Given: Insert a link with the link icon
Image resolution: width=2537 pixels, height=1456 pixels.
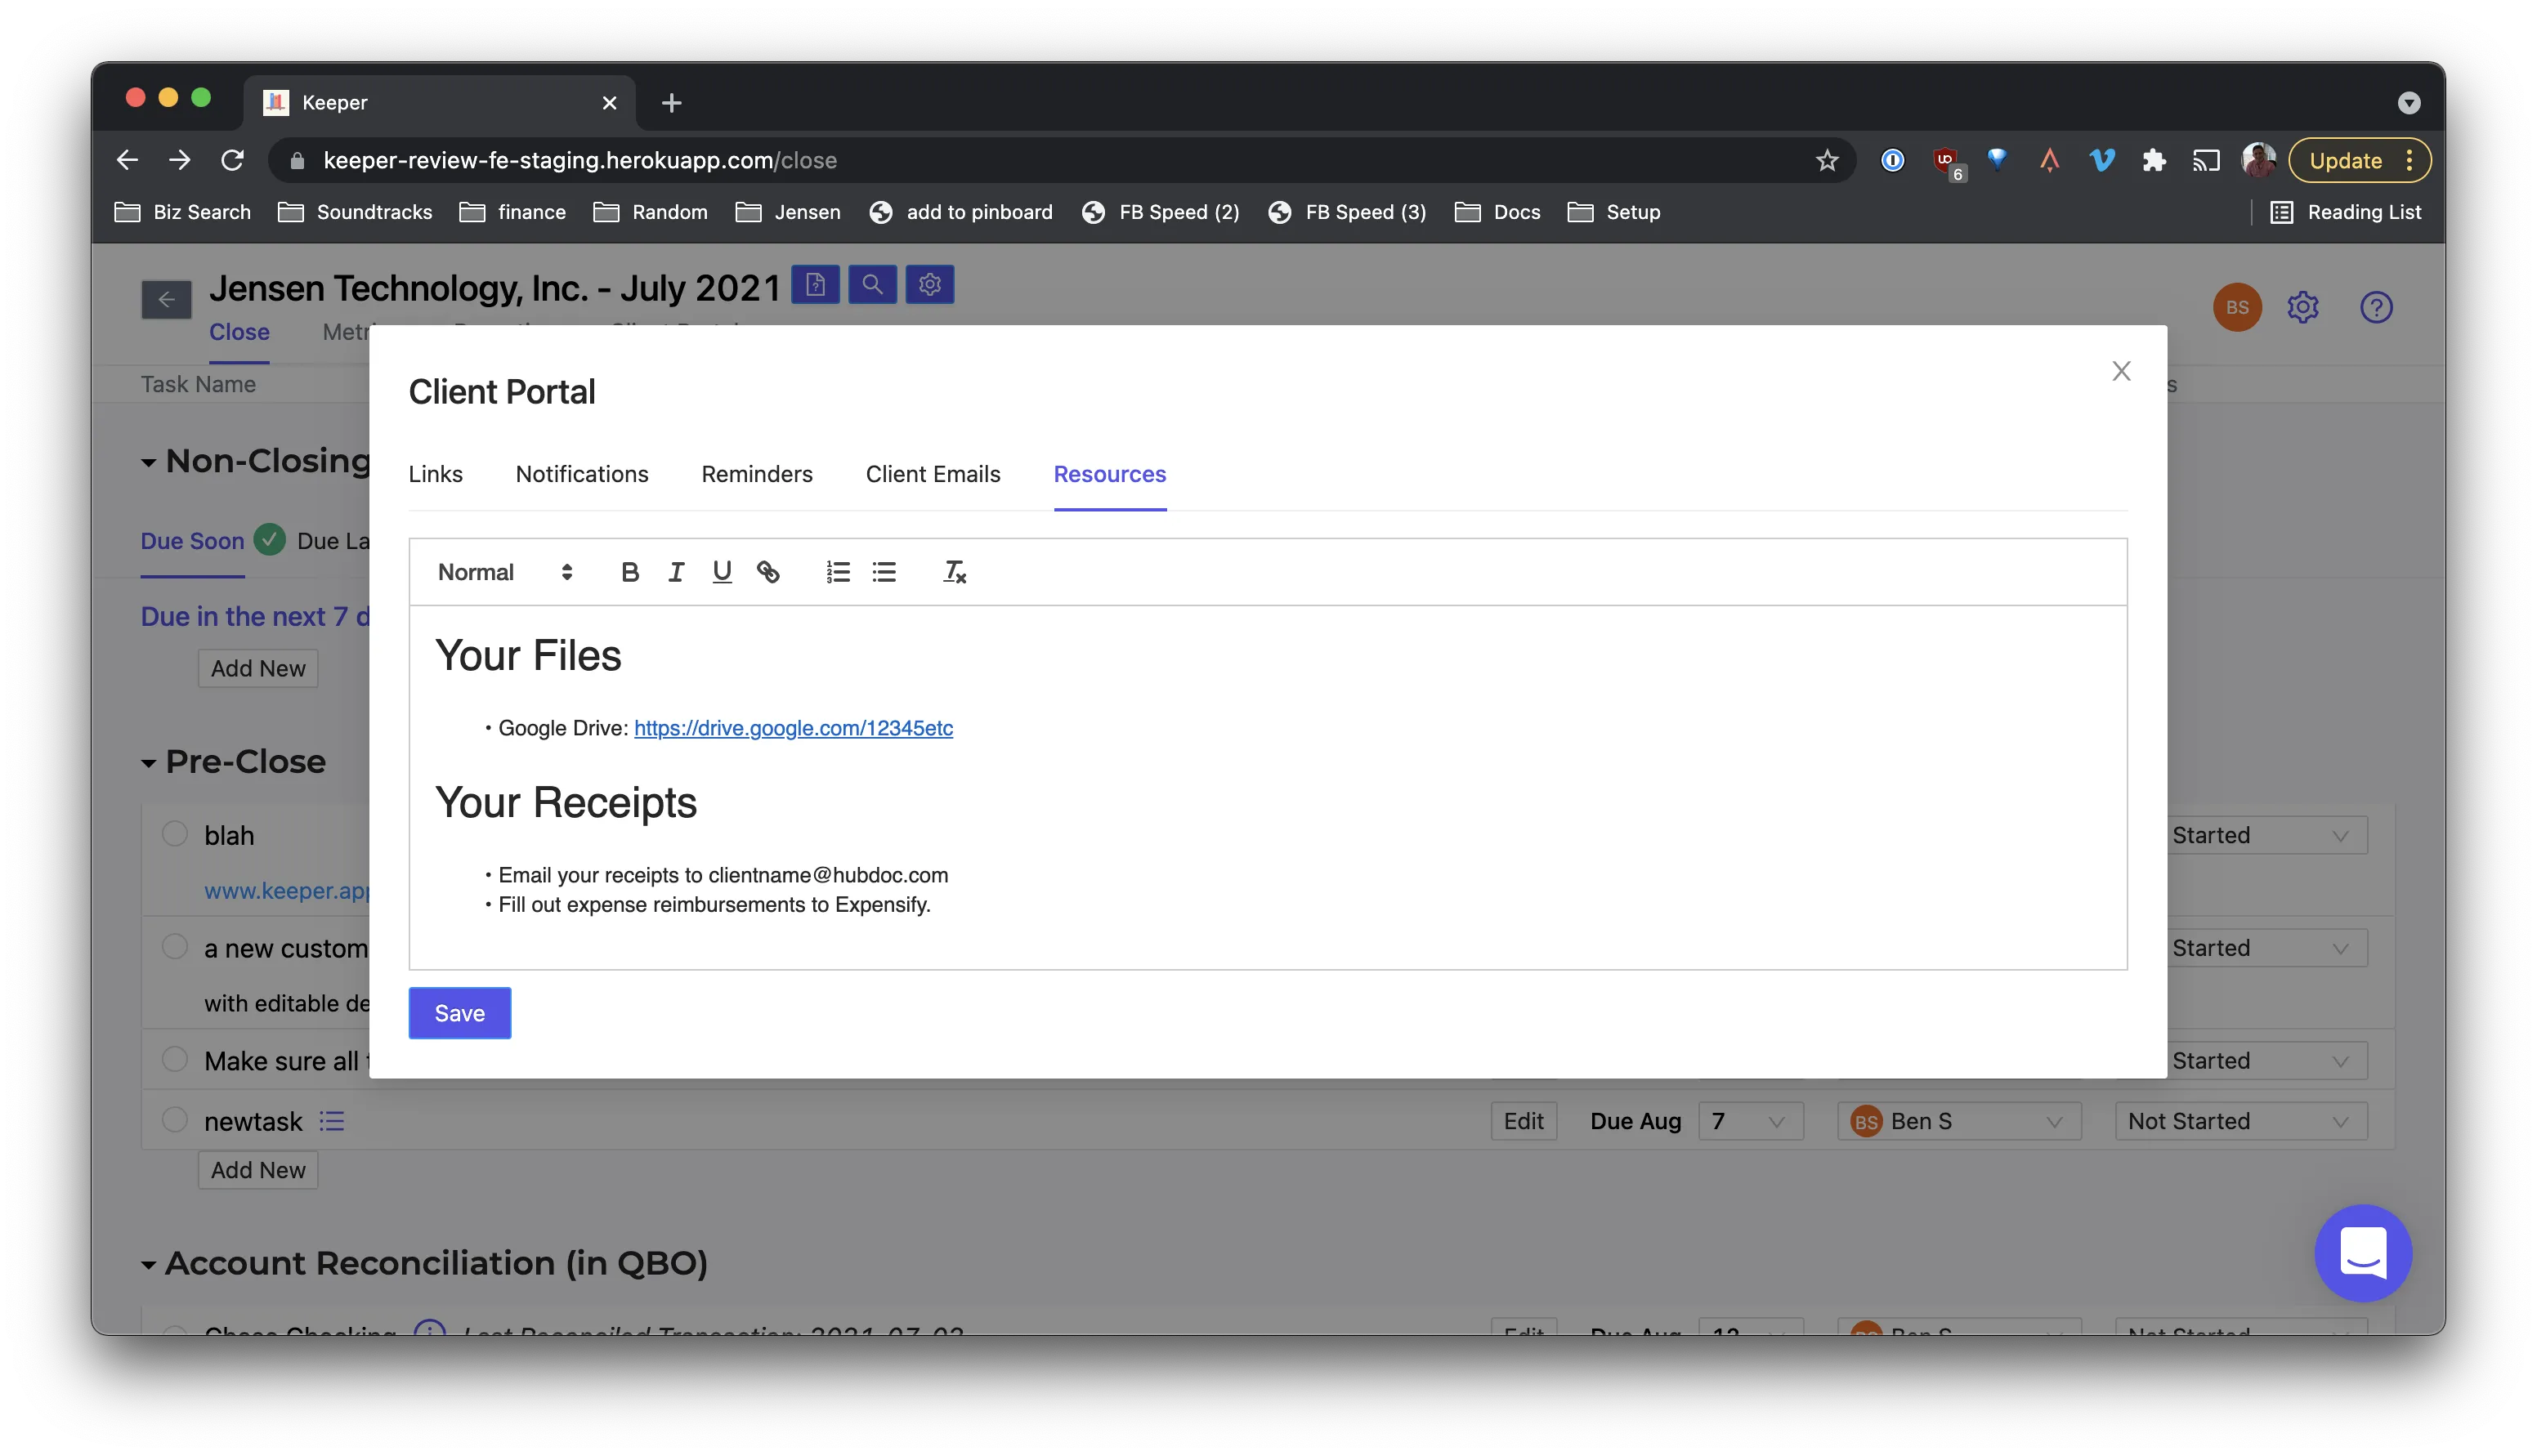Looking at the screenshot, I should pyautogui.click(x=768, y=572).
